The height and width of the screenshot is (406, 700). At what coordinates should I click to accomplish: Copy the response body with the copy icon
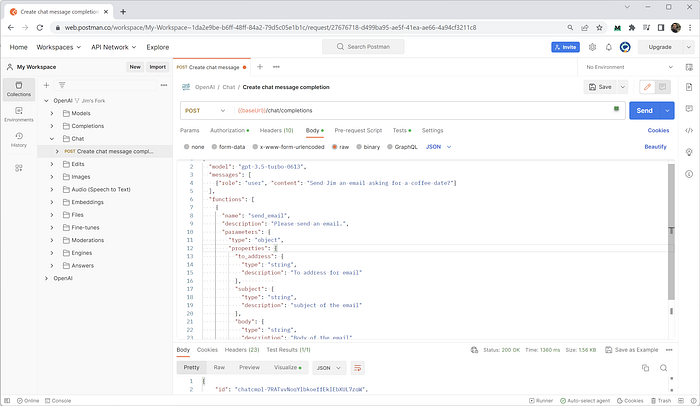coord(645,368)
